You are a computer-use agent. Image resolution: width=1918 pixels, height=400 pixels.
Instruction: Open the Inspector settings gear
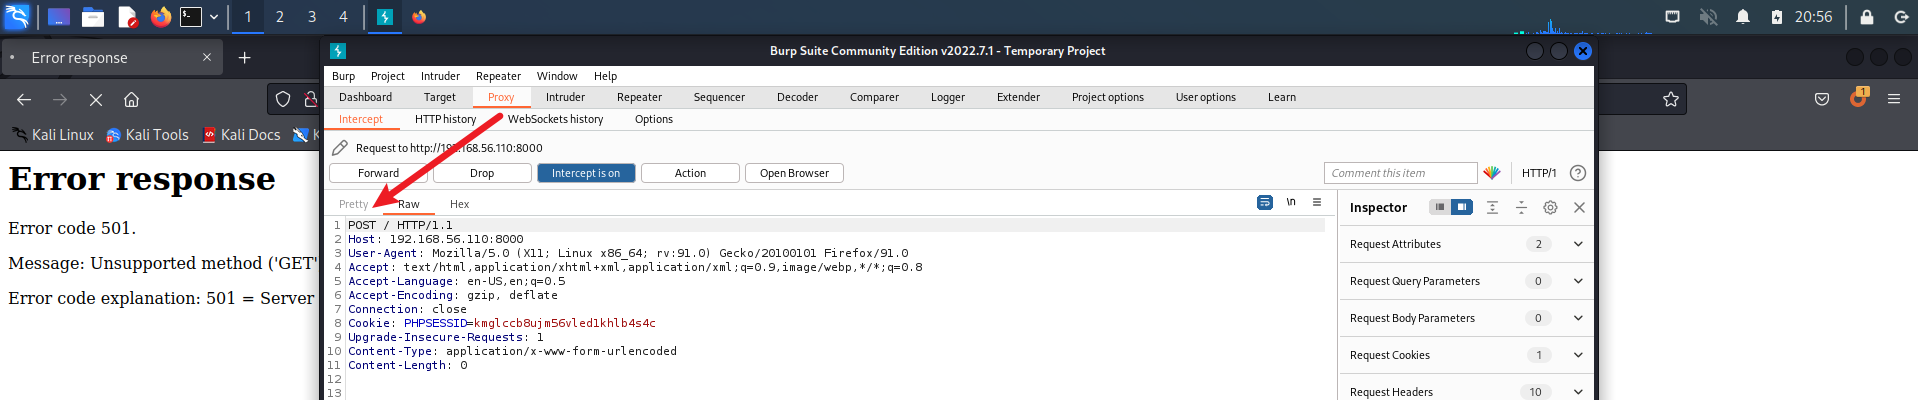point(1550,207)
